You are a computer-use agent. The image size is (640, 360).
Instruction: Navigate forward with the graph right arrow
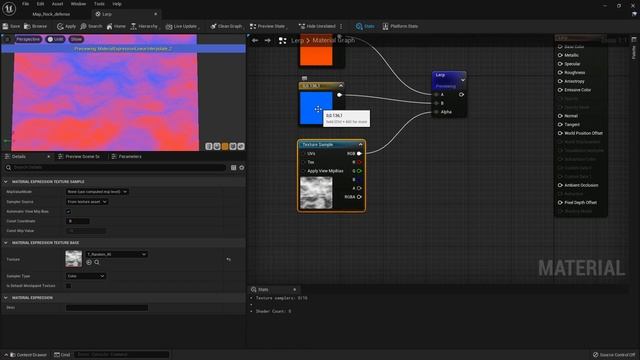268,40
